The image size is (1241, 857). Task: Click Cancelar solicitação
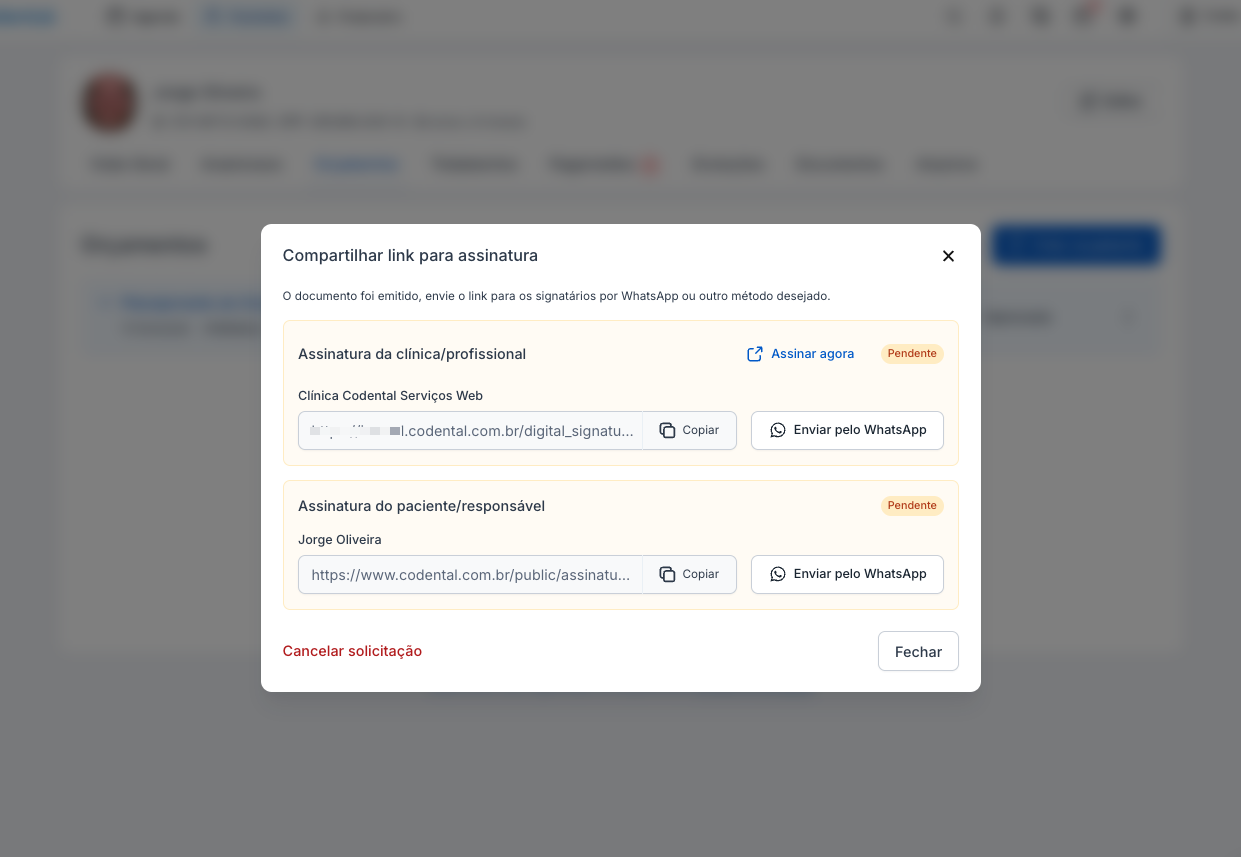(352, 651)
